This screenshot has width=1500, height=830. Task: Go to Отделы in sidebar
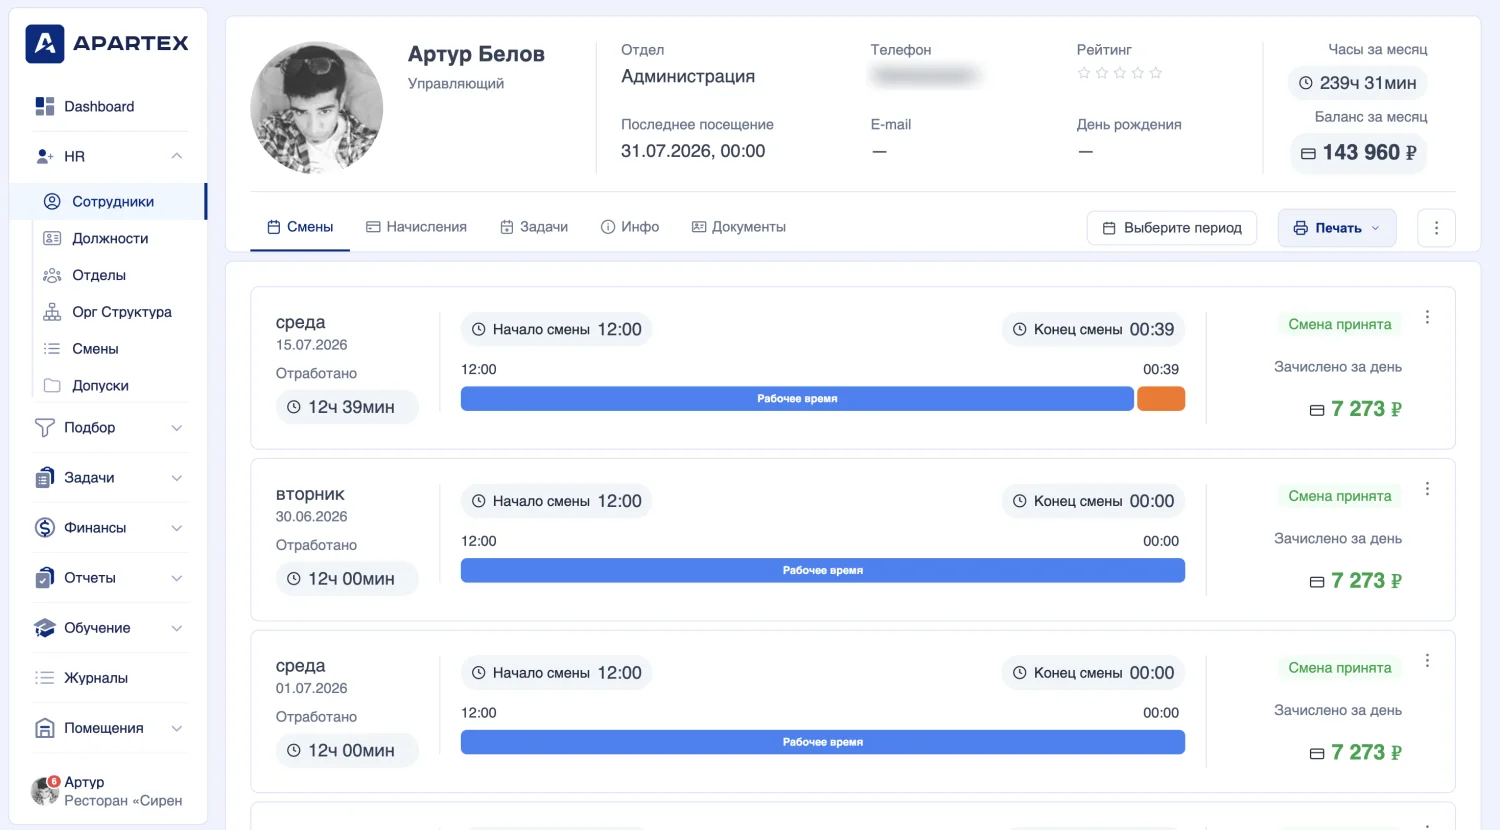coord(99,275)
